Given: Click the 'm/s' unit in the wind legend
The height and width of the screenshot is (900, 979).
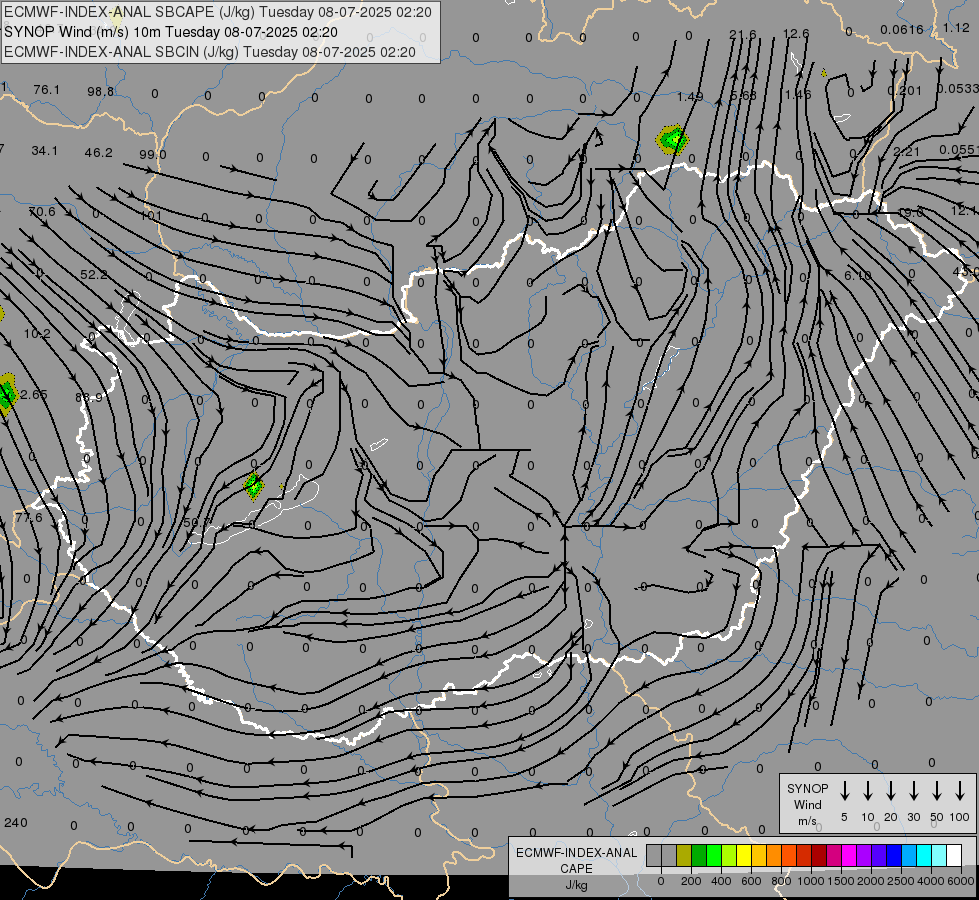Looking at the screenshot, I should tap(807, 821).
